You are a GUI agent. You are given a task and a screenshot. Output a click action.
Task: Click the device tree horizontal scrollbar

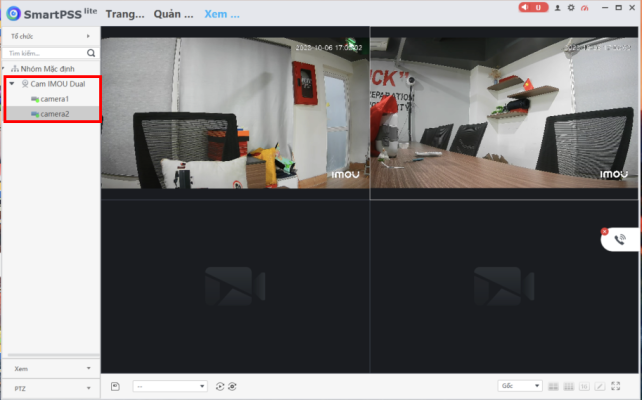(x=53, y=355)
